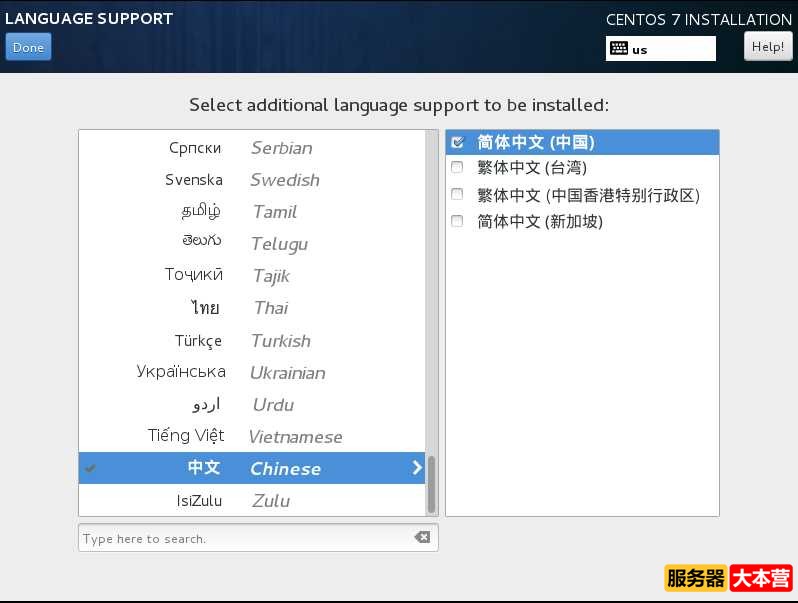Screen dimensions: 798x603
Task: Select the Tajik language entry
Action: click(x=252, y=276)
